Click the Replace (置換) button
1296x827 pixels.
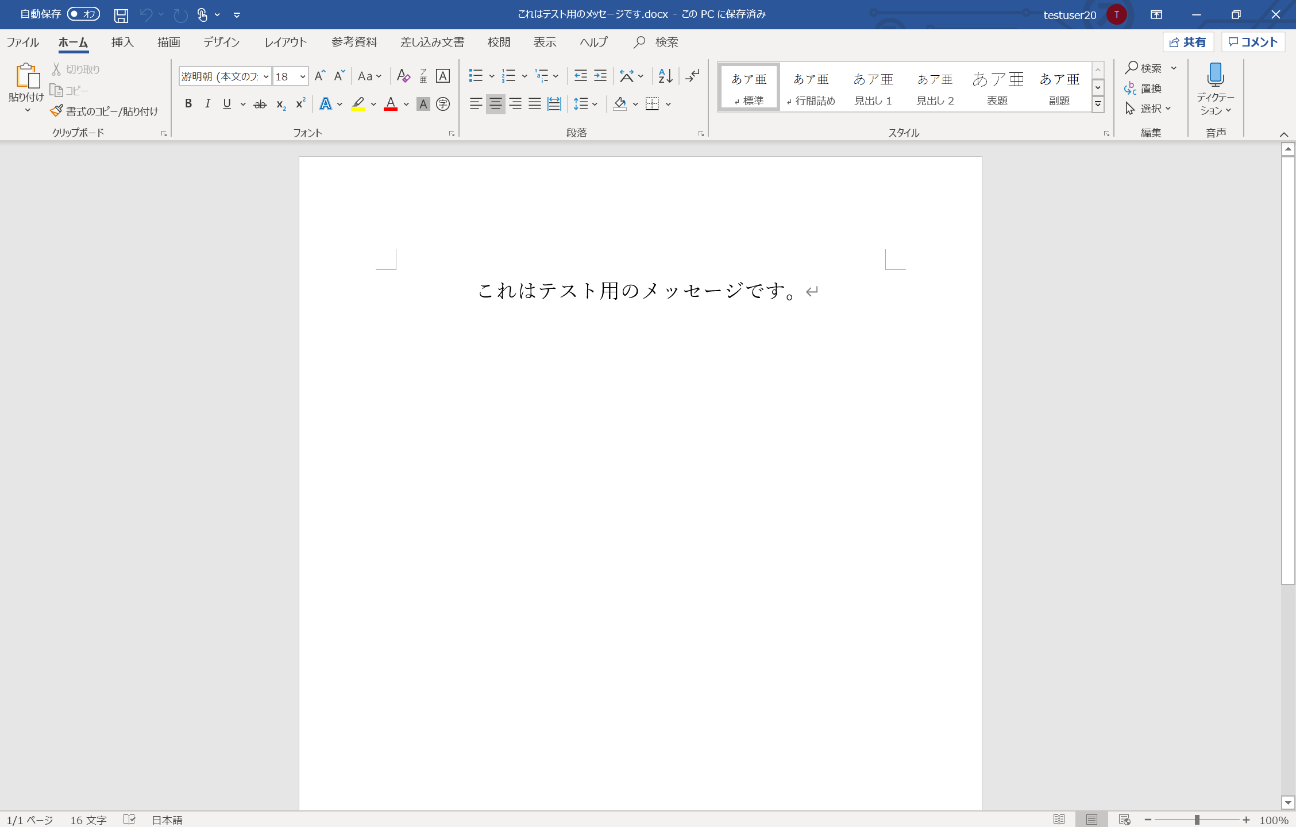coord(1143,88)
